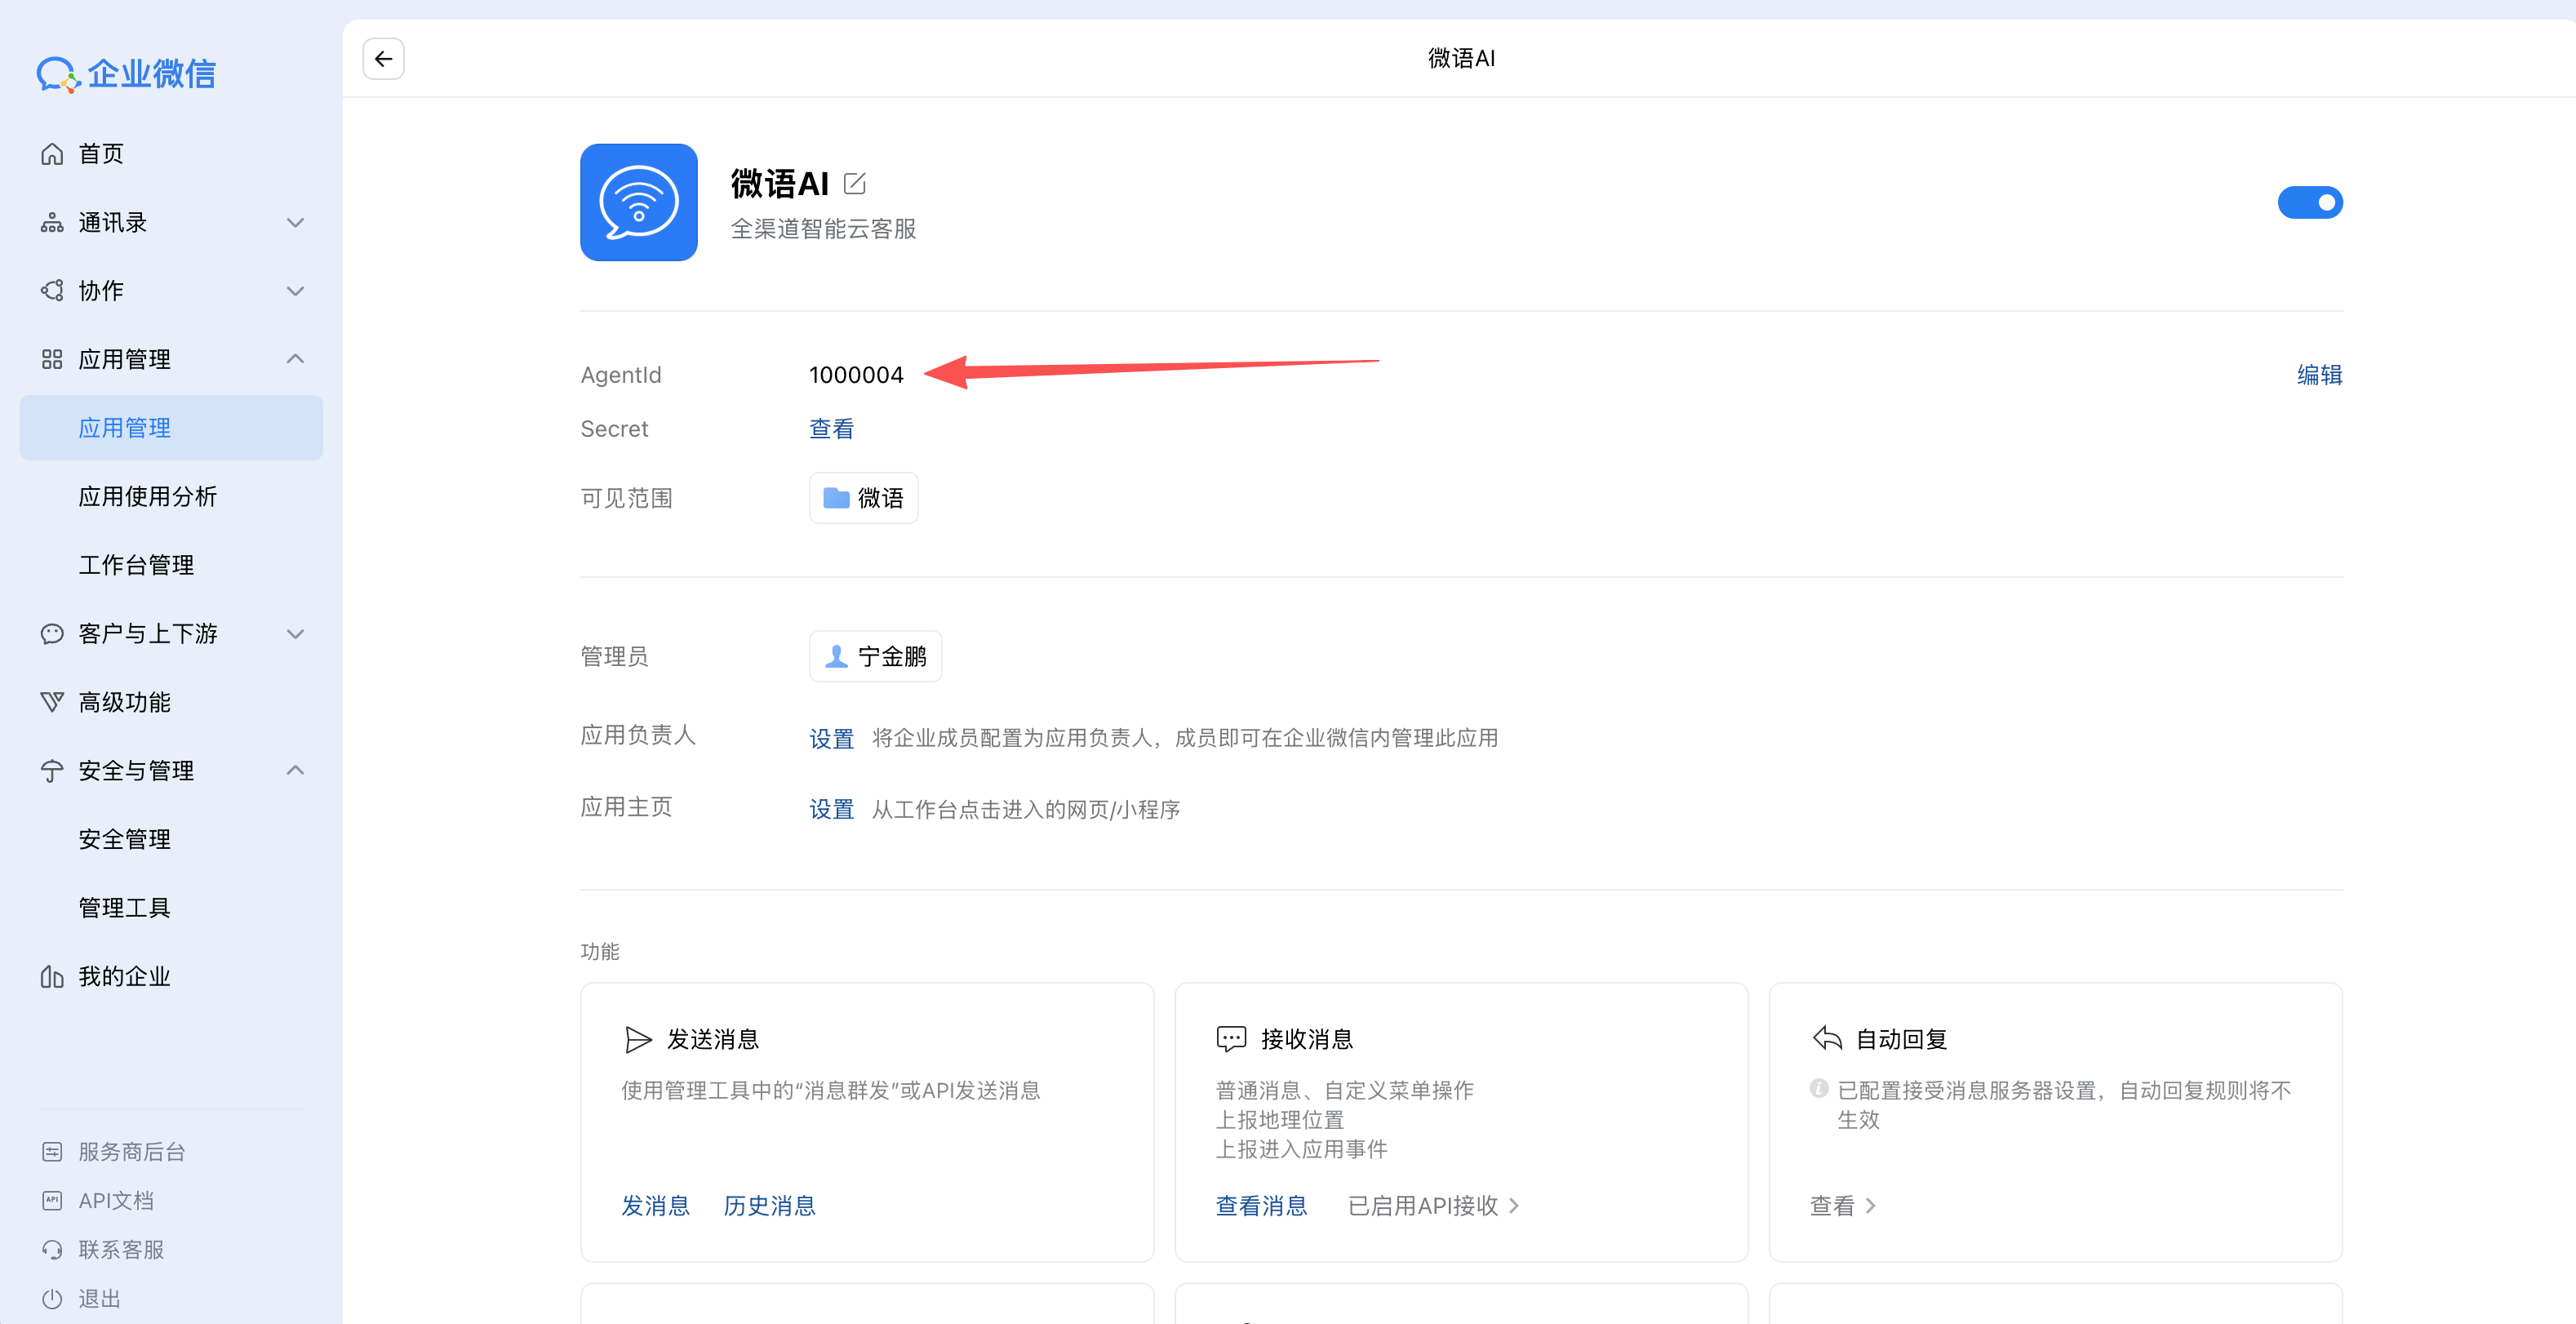
Task: Select 应用管理 submenu item
Action: (x=171, y=428)
